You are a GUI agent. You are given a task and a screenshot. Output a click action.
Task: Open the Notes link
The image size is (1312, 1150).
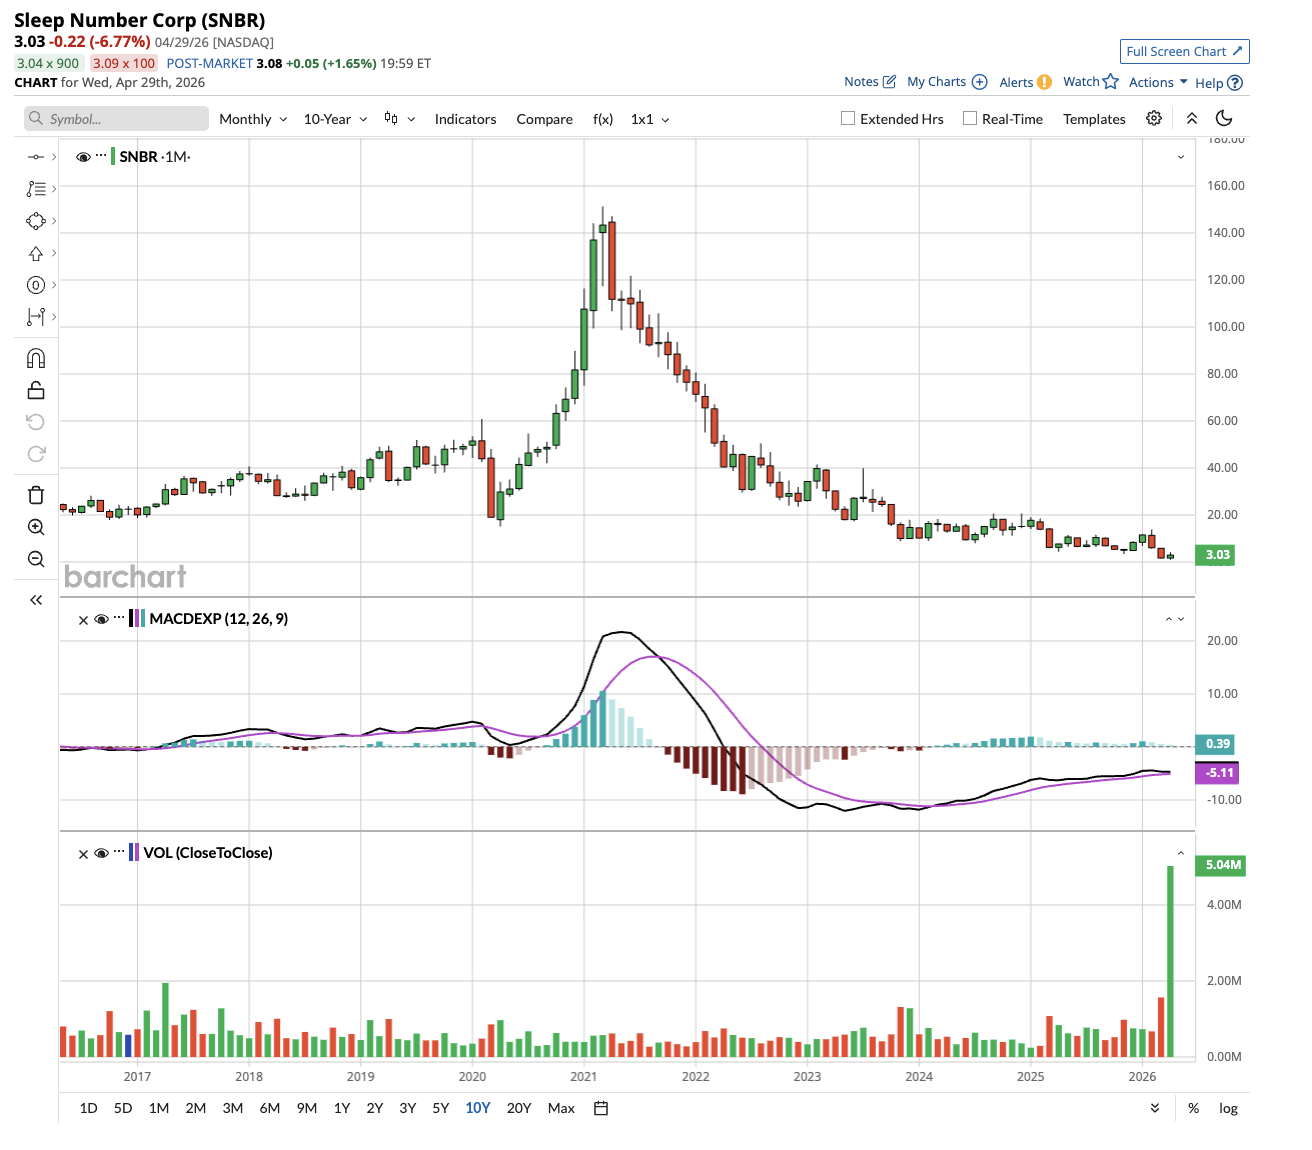point(870,82)
